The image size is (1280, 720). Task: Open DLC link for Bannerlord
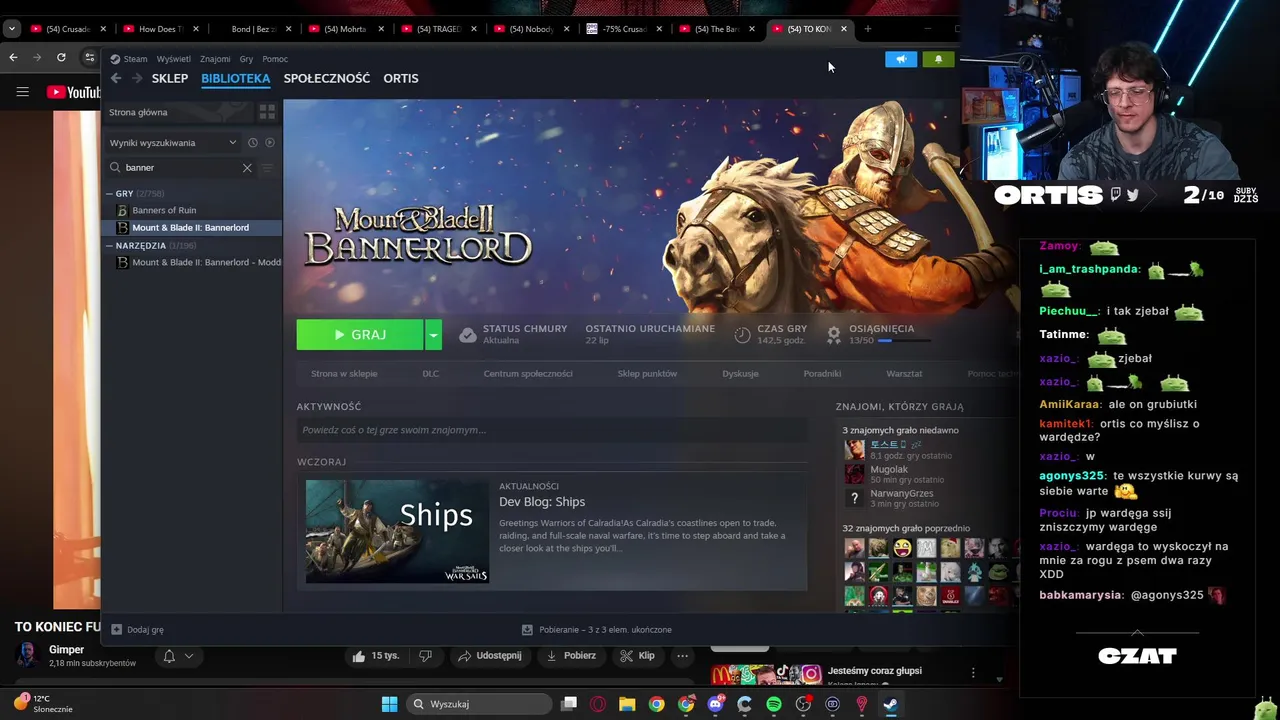(430, 373)
